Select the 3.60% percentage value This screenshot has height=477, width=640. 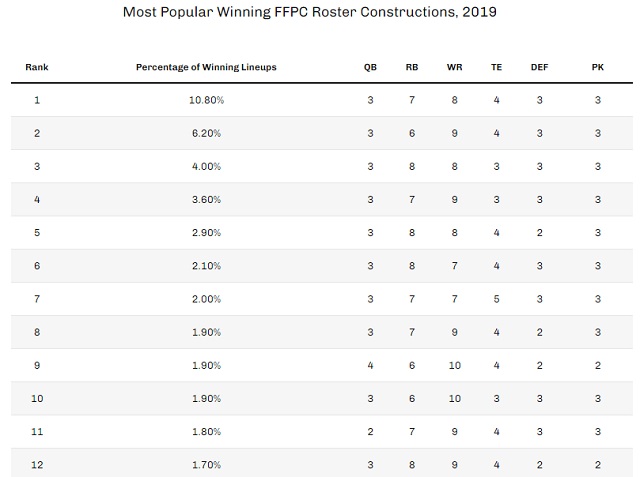point(206,200)
